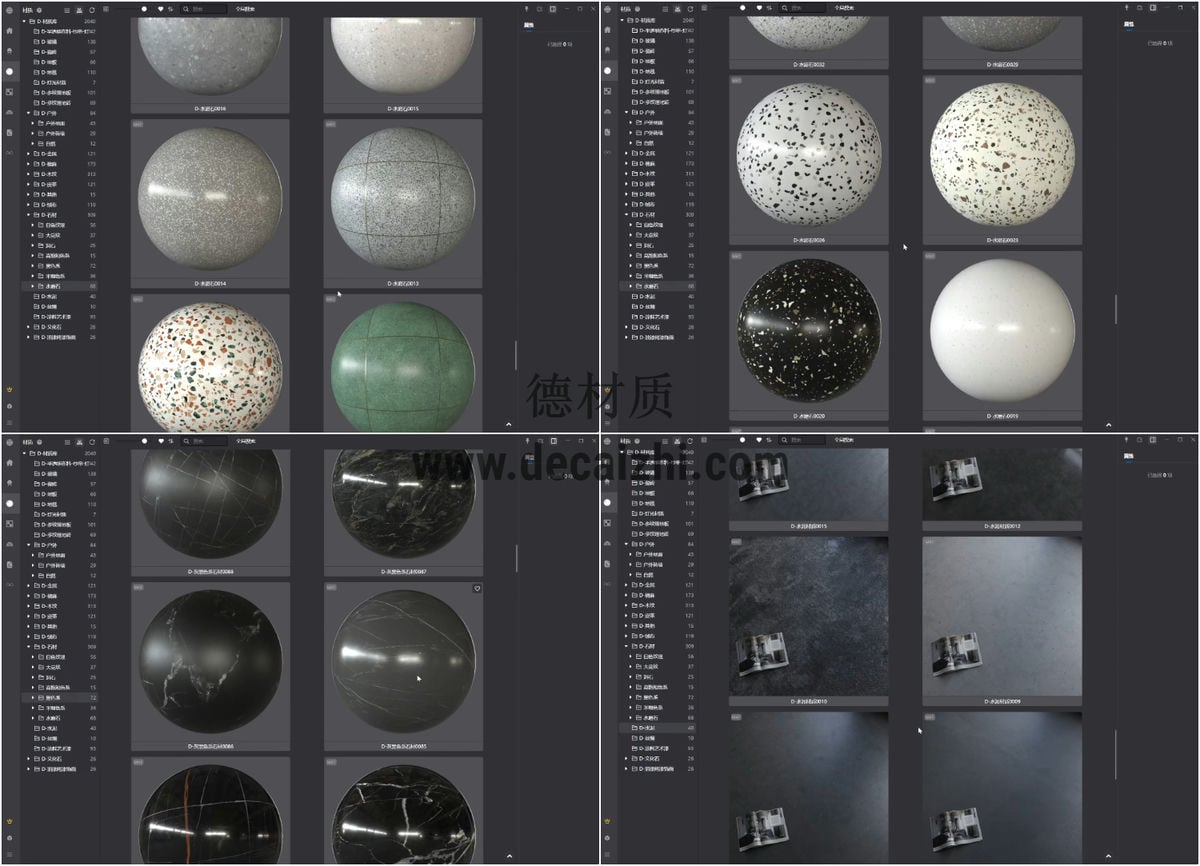Toggle the heart favorites filter in top-left window toolbar
1200x866 pixels.
tap(160, 8)
